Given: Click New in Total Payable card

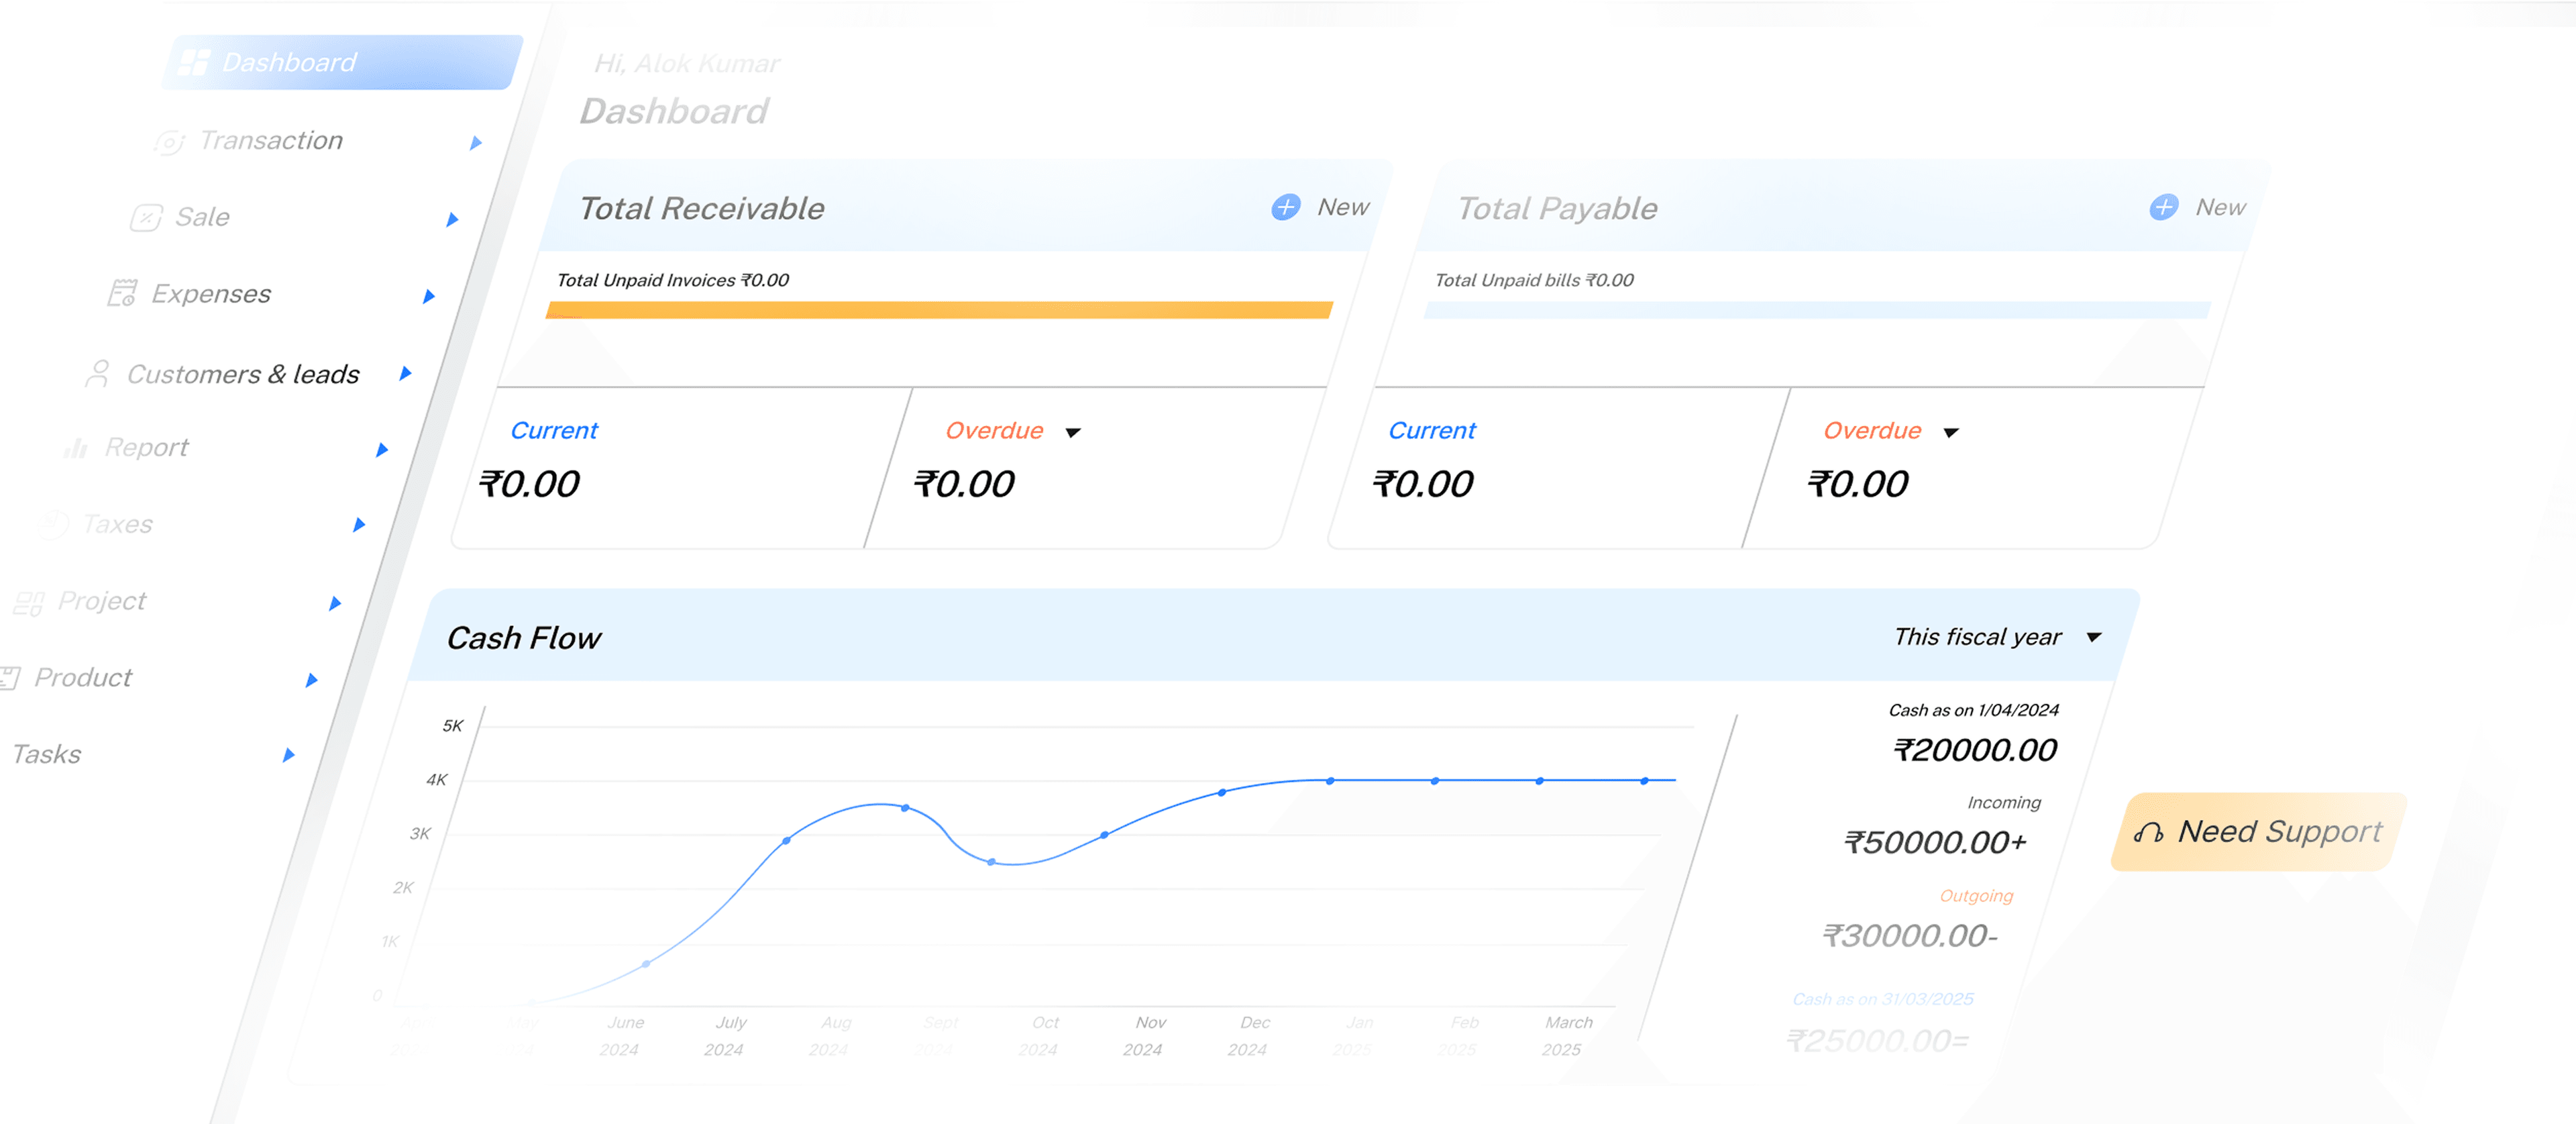Looking at the screenshot, I should (2221, 207).
